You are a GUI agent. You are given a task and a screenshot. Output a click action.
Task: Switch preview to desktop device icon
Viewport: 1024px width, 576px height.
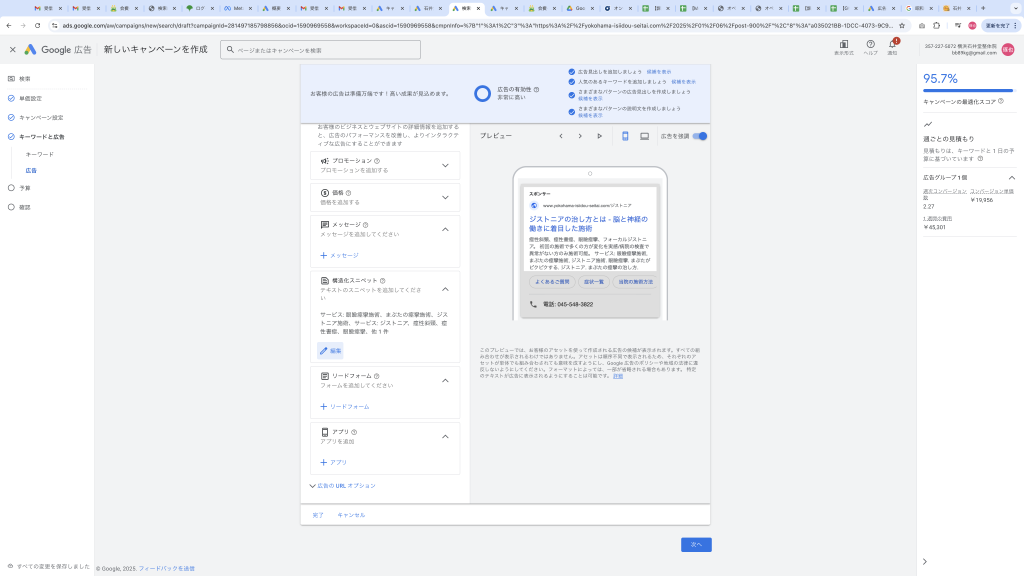coord(645,136)
